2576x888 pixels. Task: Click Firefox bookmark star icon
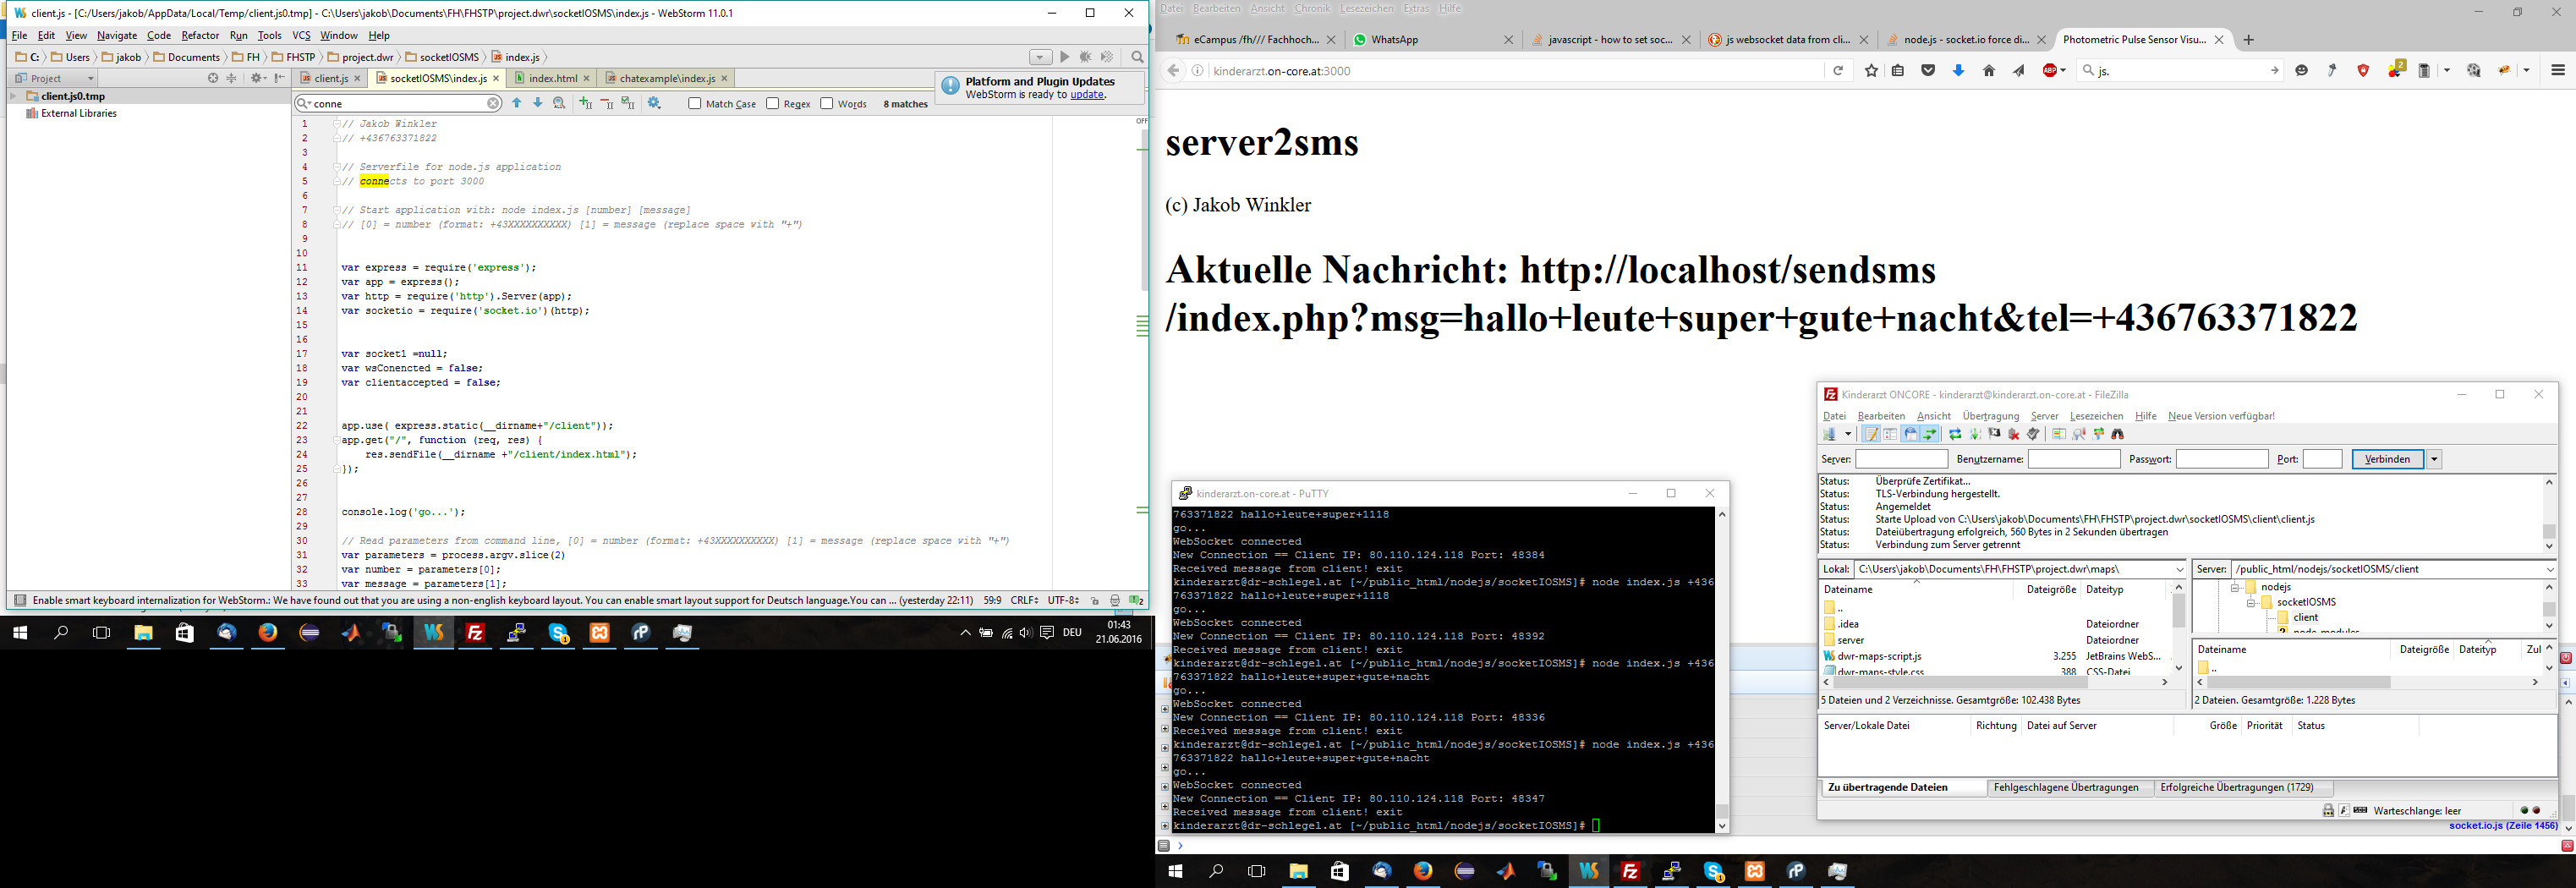1871,71
